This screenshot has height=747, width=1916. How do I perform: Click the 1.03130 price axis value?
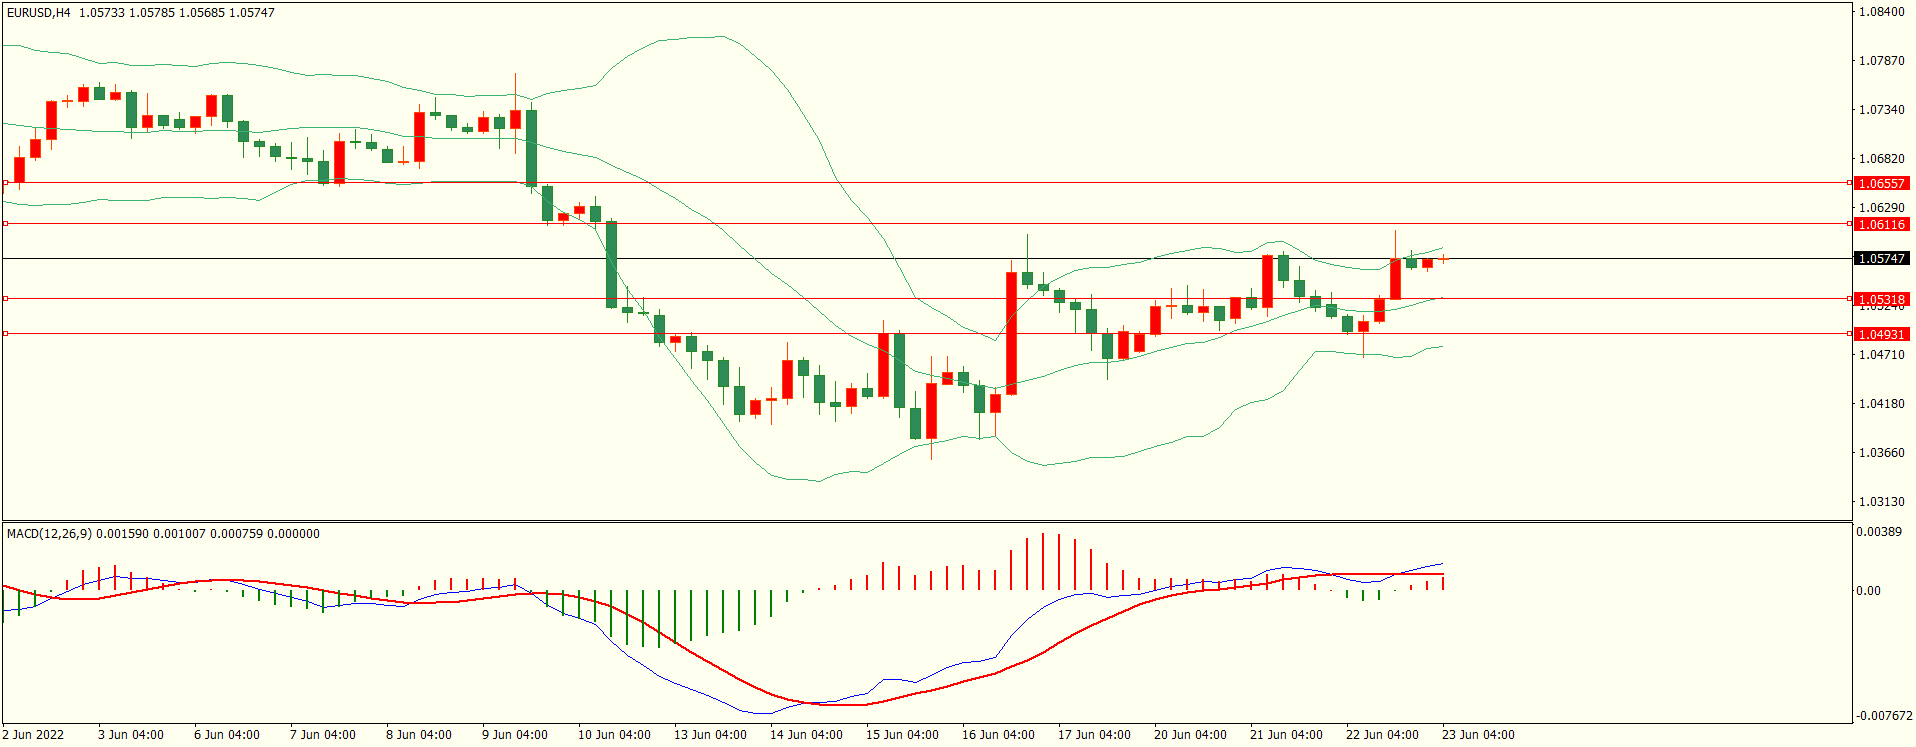(1881, 502)
